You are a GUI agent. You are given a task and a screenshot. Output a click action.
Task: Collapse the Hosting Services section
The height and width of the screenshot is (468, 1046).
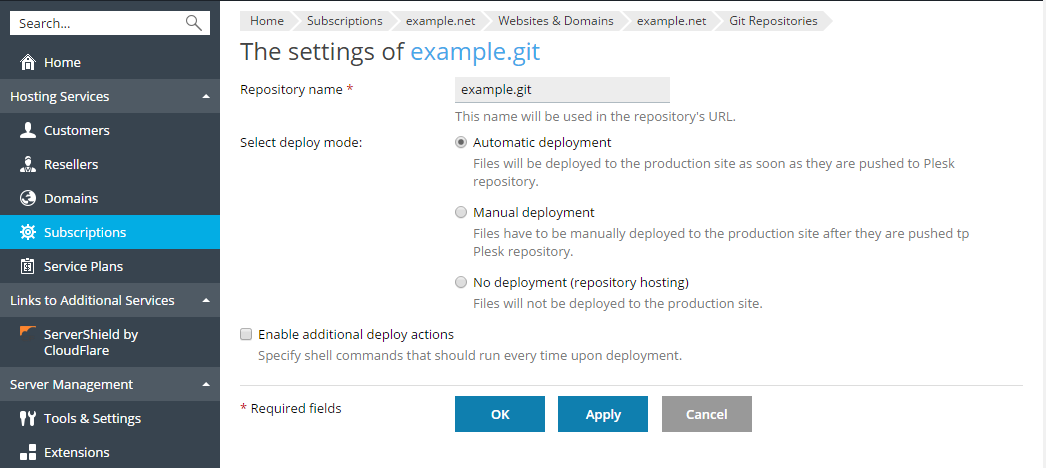(x=205, y=97)
